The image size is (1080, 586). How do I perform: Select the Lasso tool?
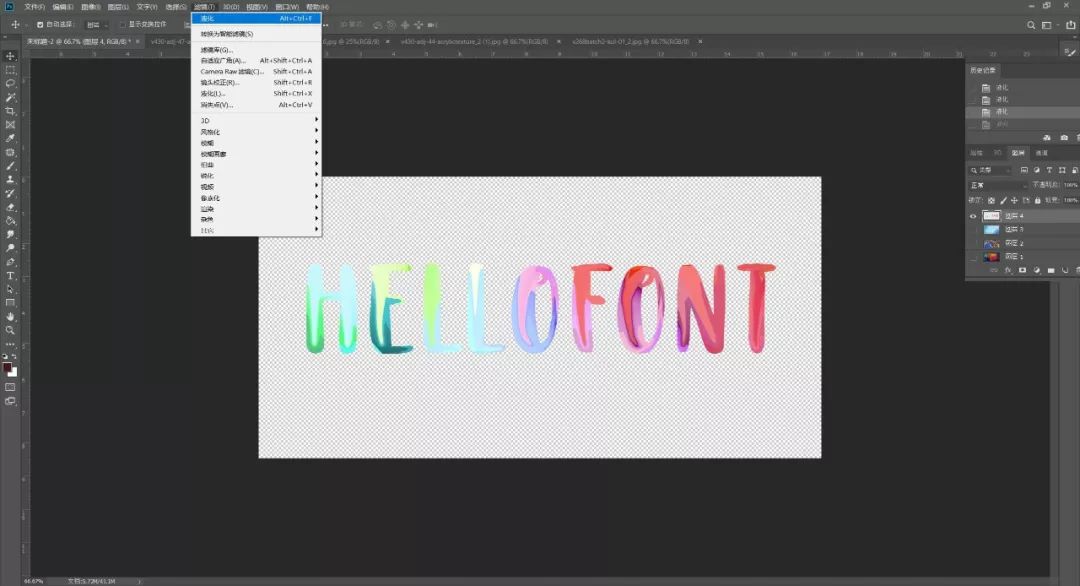[x=11, y=84]
